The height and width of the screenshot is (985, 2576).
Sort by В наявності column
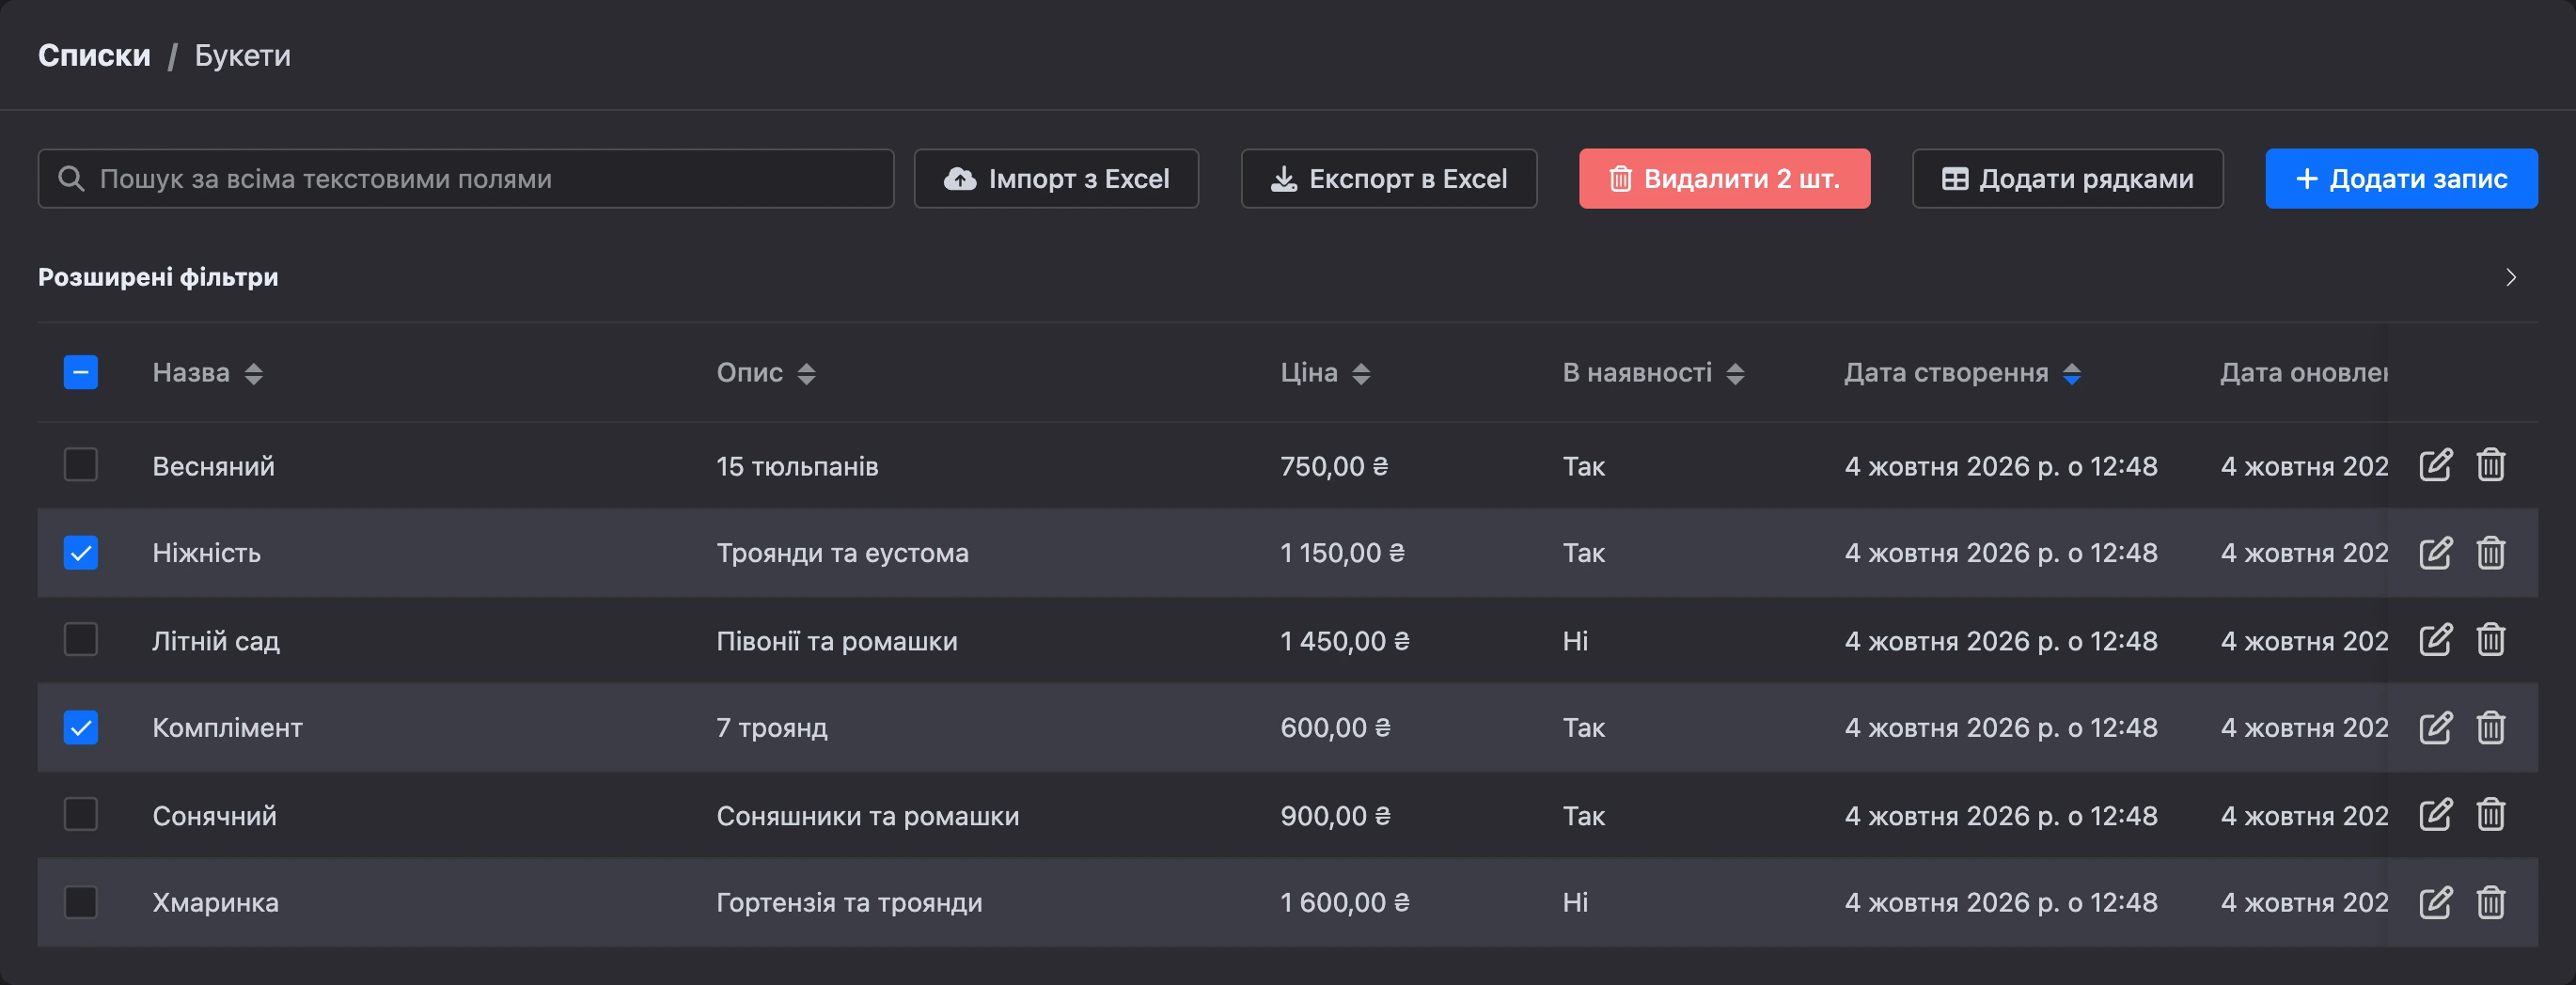(1735, 373)
